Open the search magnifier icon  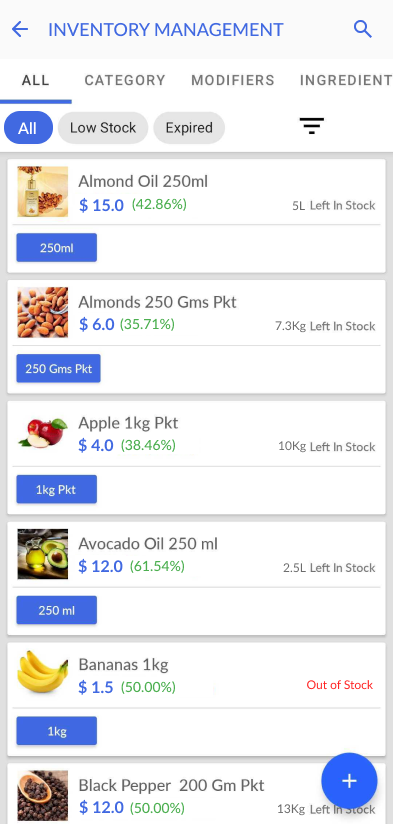[363, 29]
